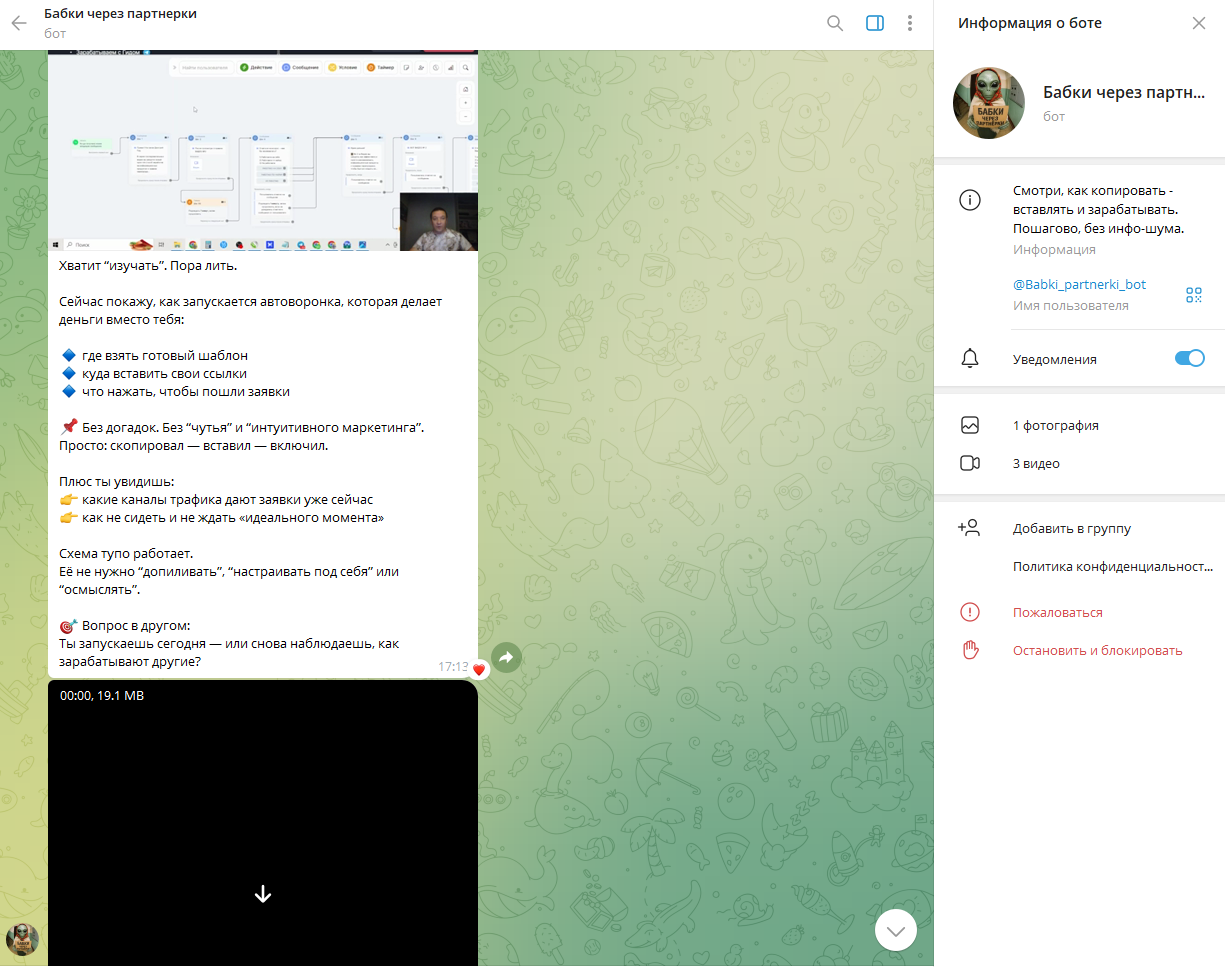Image resolution: width=1225 pixels, height=967 pixels.
Task: Turn off the notifications switch
Action: [x=1189, y=359]
